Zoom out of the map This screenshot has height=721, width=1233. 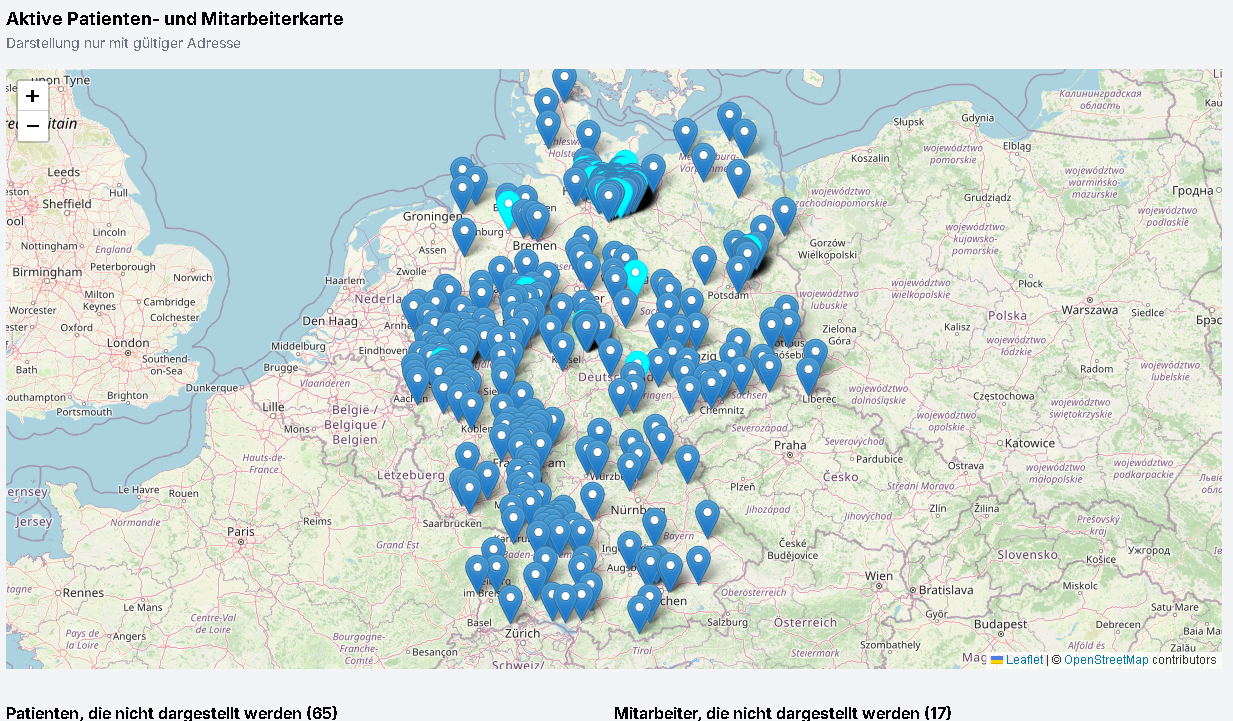tap(33, 126)
